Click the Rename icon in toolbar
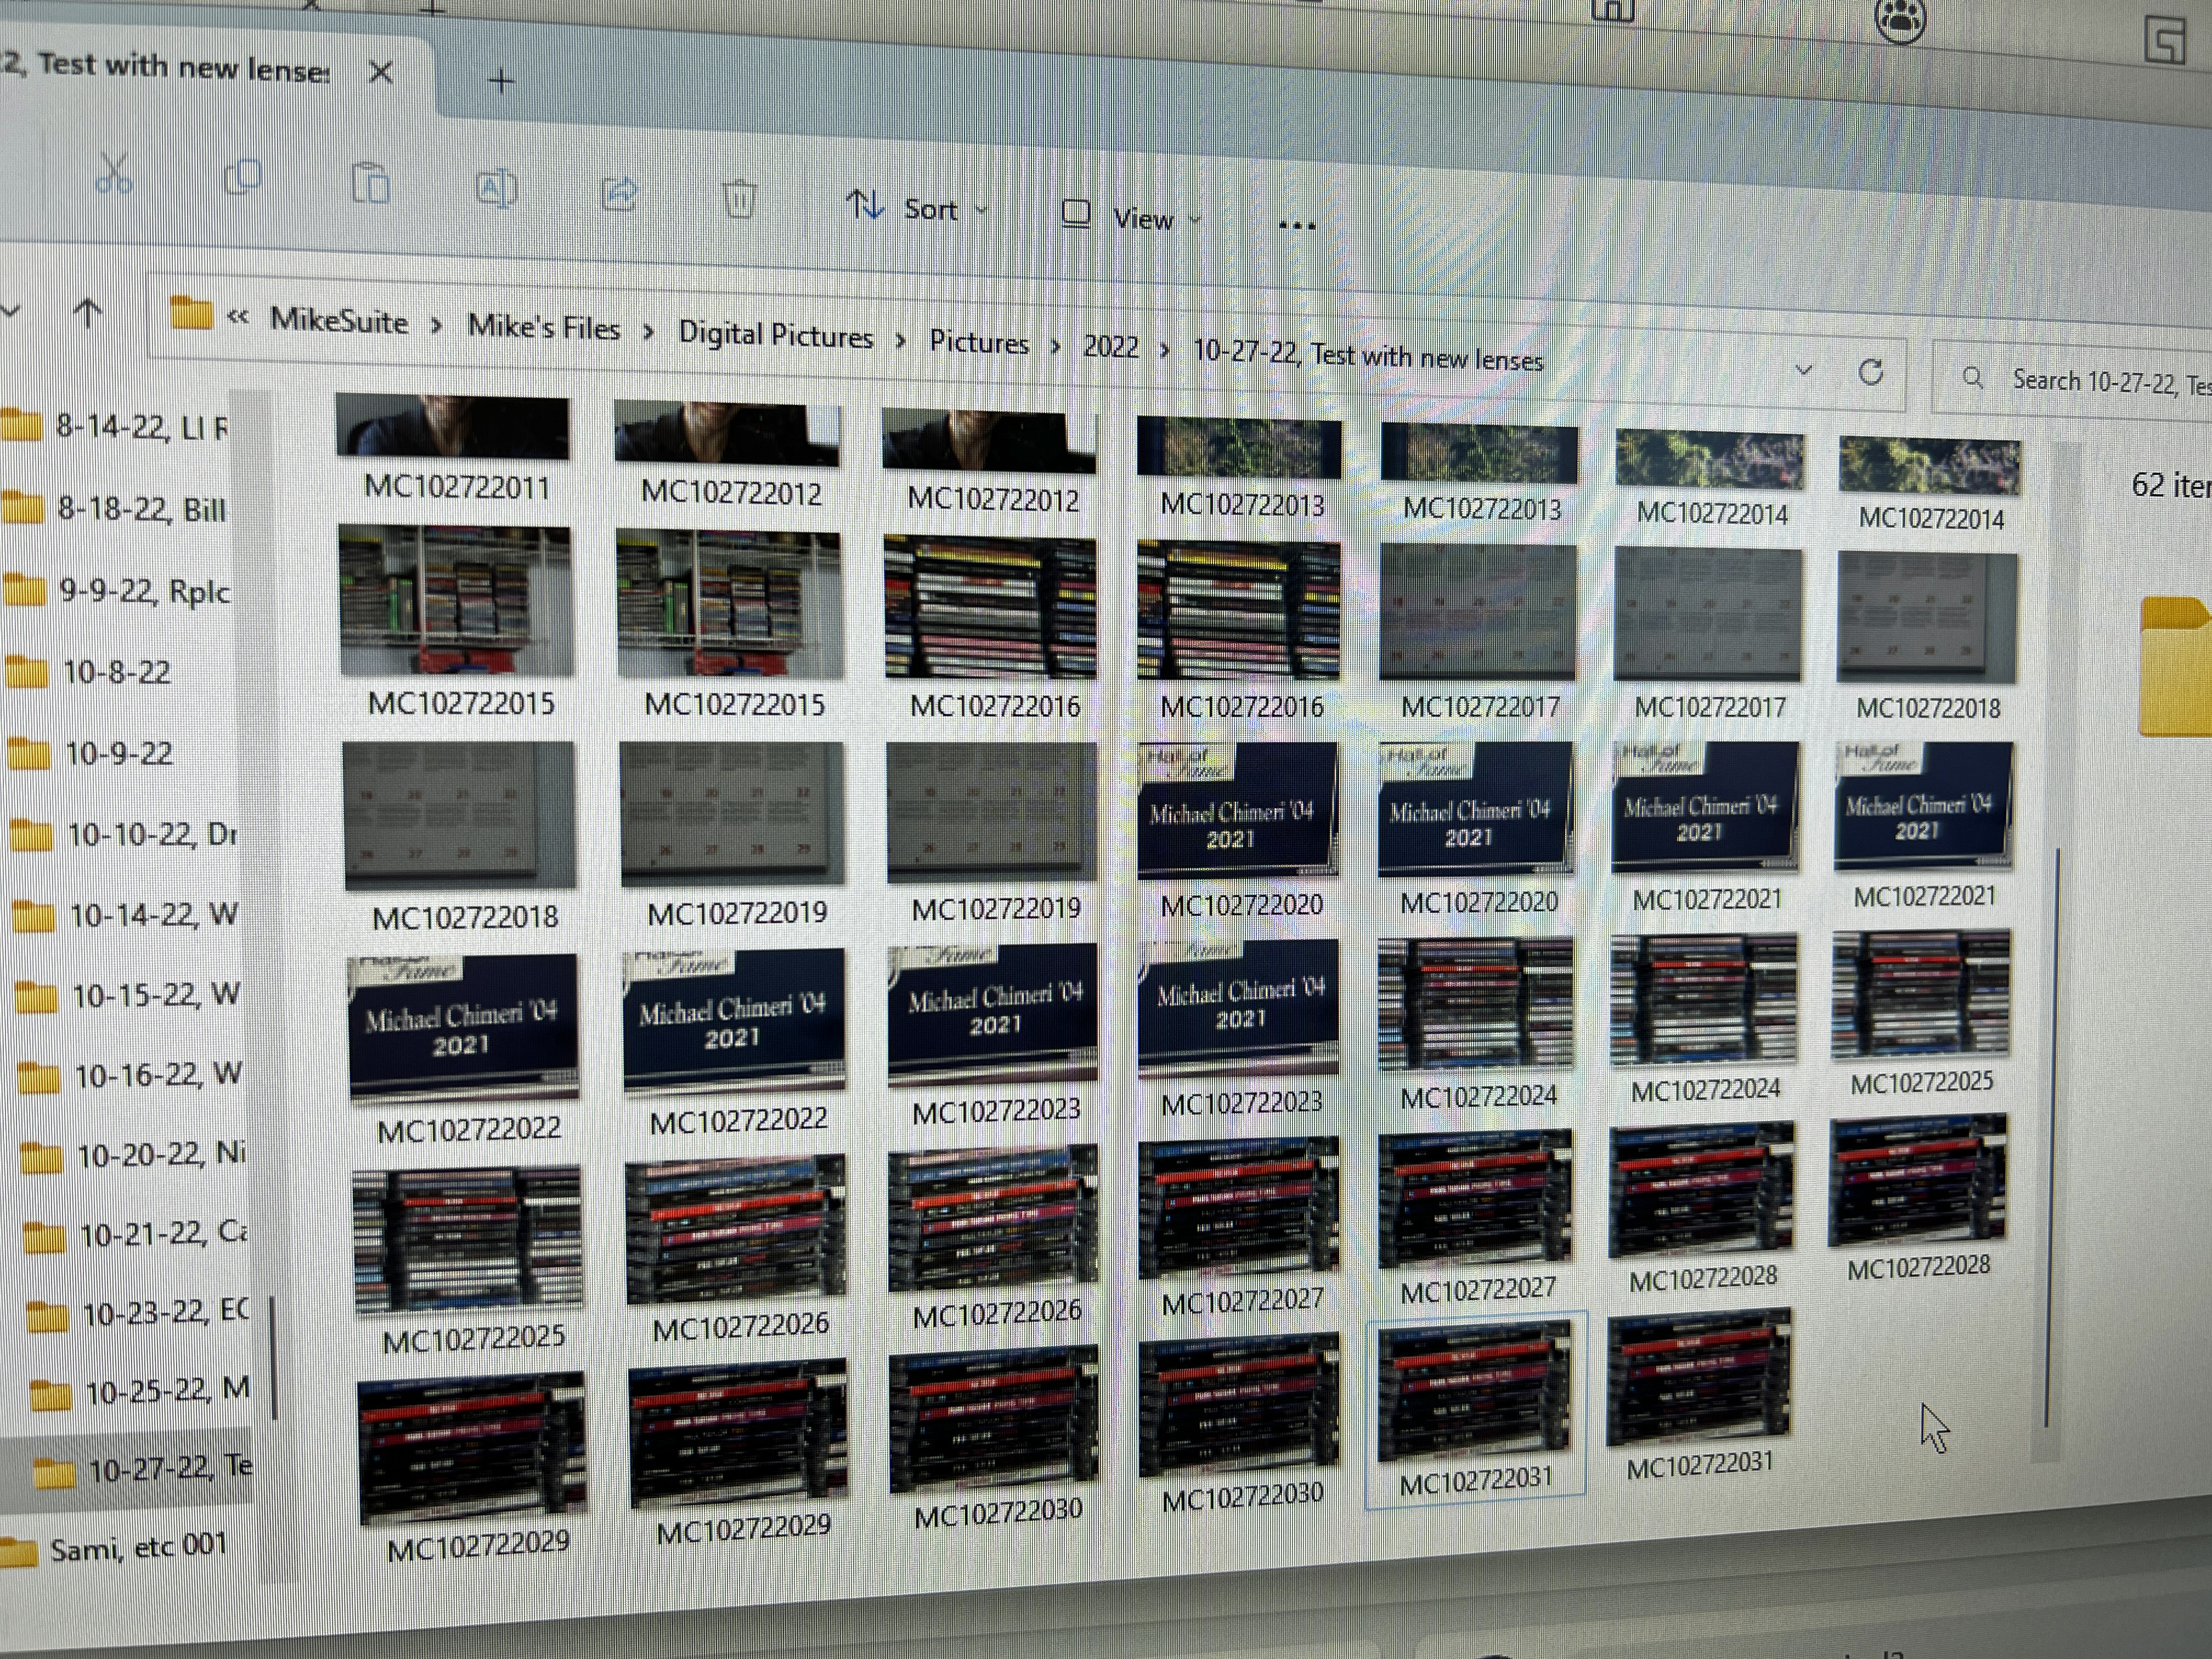The height and width of the screenshot is (1659, 2212). point(496,189)
